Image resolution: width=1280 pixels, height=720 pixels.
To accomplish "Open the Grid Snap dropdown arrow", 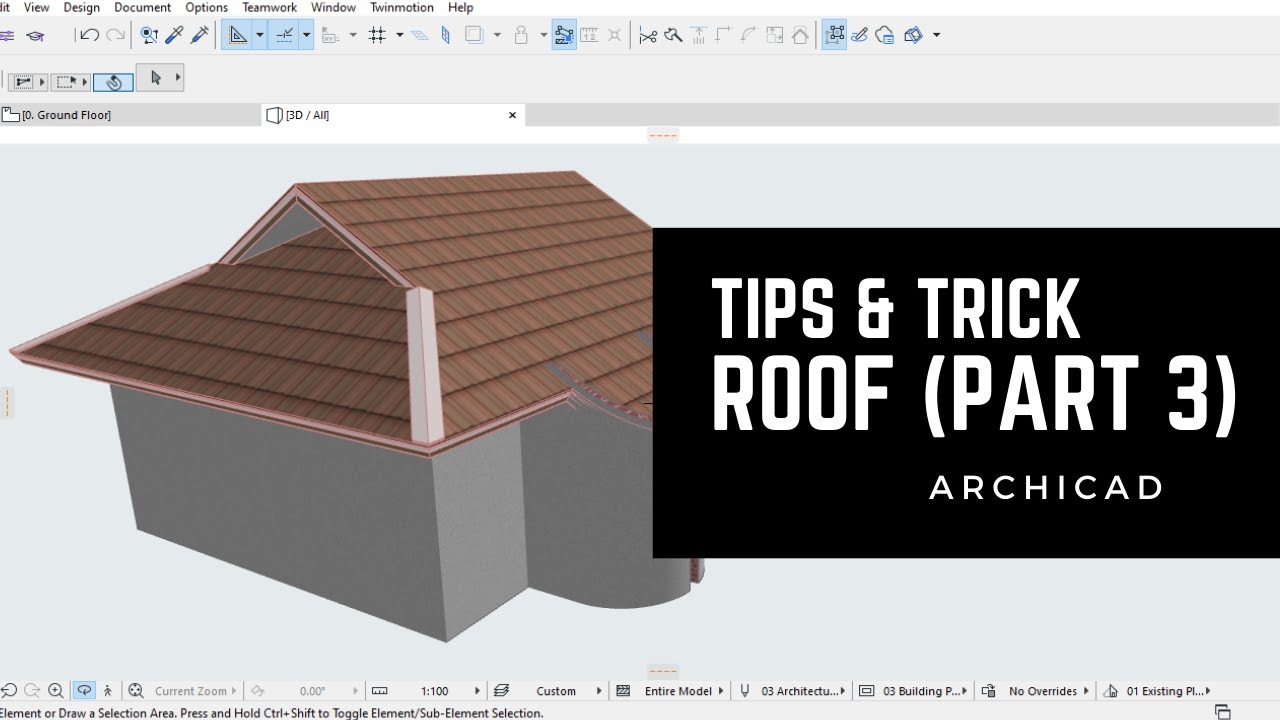I will [x=399, y=35].
